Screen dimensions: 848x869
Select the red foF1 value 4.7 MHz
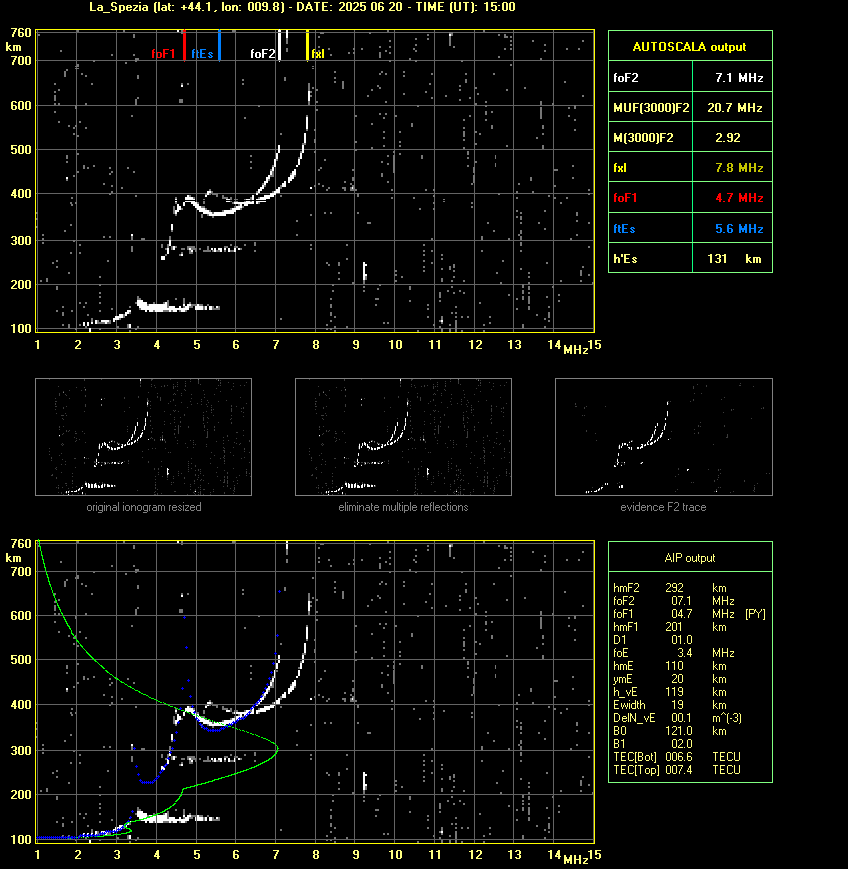click(739, 198)
